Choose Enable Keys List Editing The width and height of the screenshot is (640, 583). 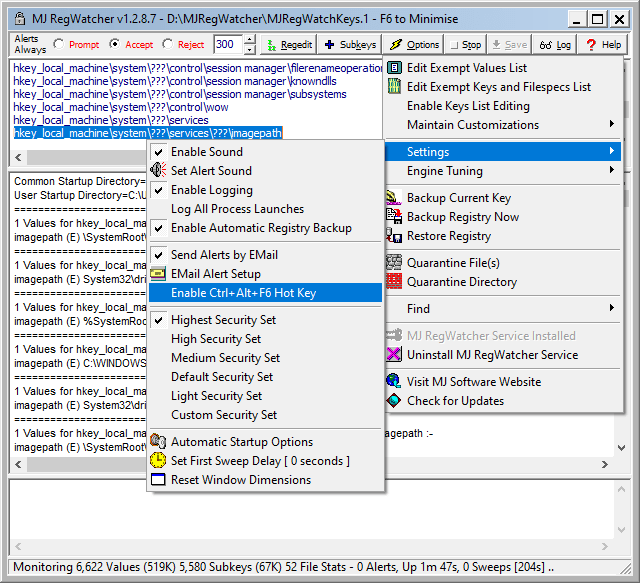tap(503, 106)
